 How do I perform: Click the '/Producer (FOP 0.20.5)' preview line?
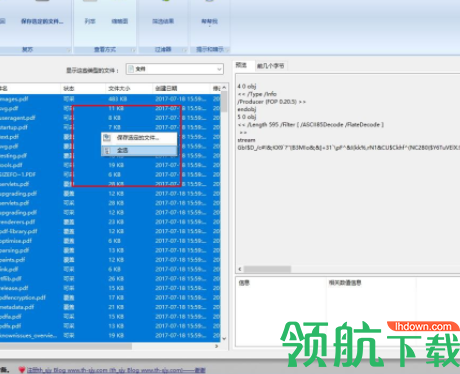tap(271, 102)
